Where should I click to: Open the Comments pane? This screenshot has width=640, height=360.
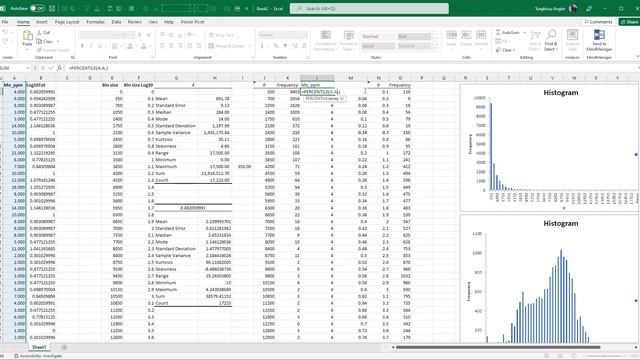click(x=598, y=22)
